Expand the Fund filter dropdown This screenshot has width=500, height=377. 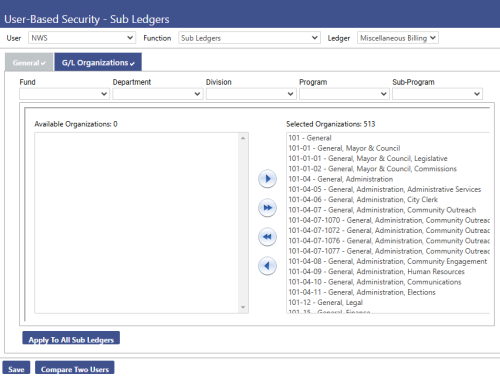(64, 94)
